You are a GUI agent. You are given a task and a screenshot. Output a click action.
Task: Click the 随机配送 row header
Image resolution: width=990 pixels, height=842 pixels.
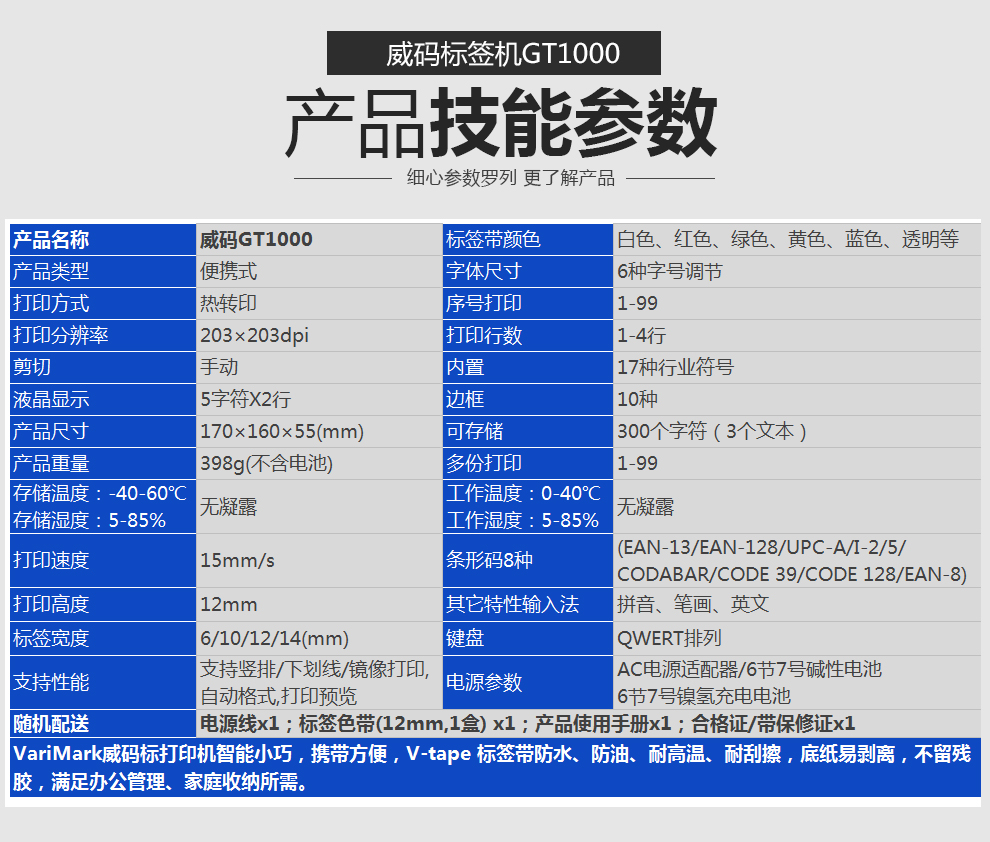pyautogui.click(x=102, y=724)
